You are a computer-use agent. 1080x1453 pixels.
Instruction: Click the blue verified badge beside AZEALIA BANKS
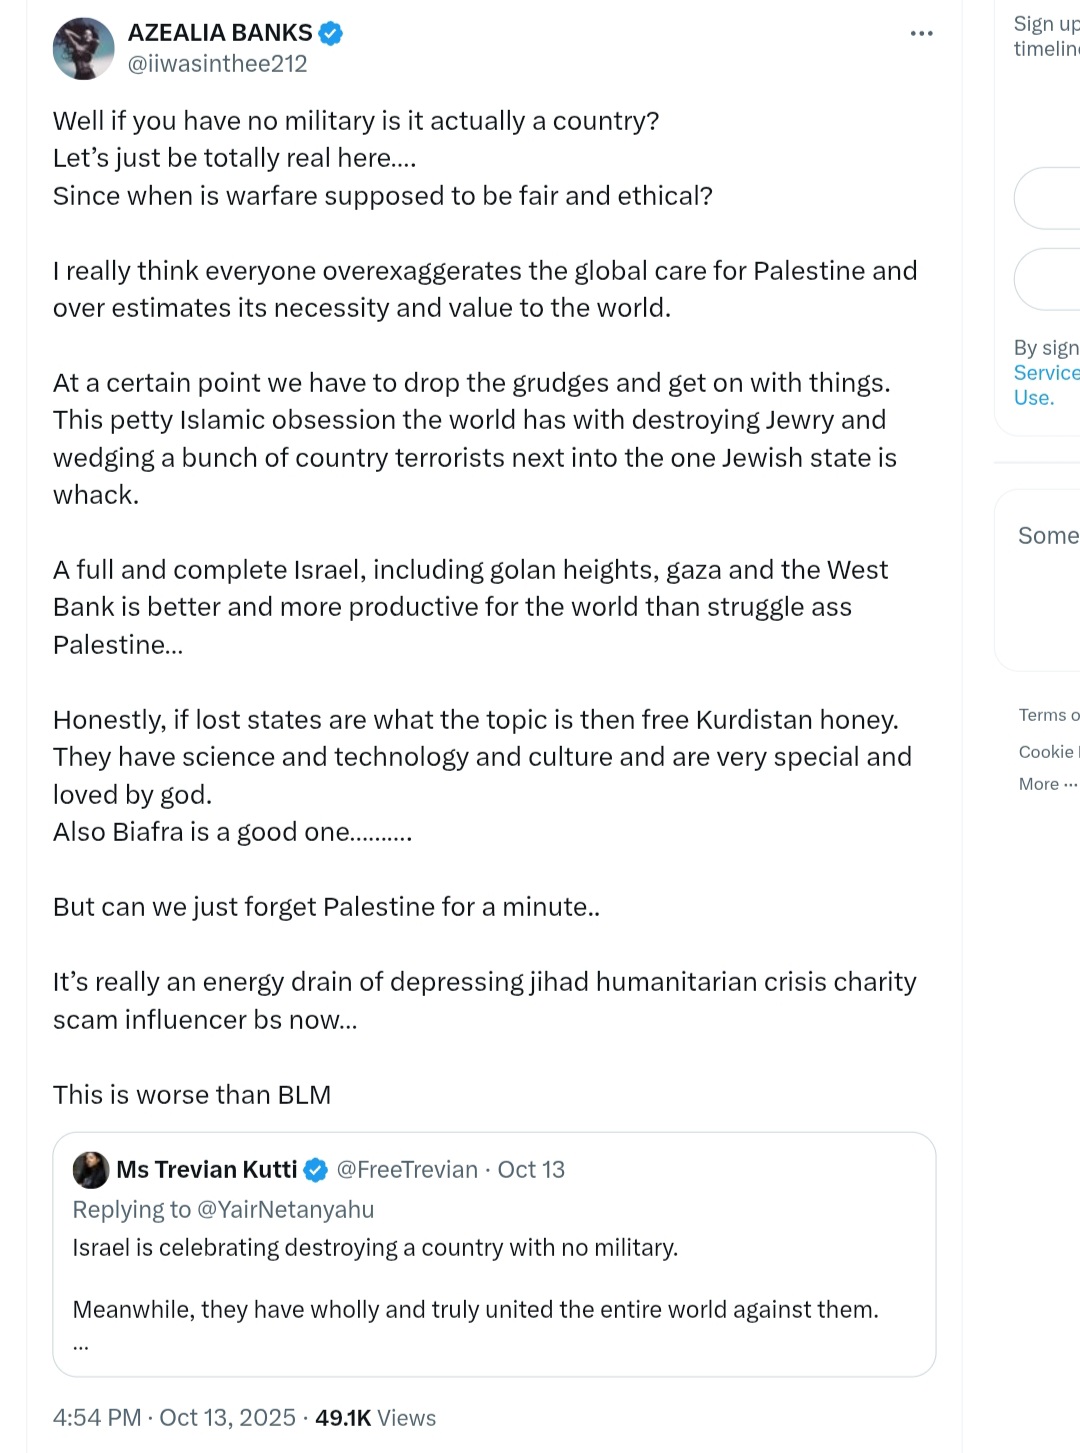pyautogui.click(x=331, y=33)
